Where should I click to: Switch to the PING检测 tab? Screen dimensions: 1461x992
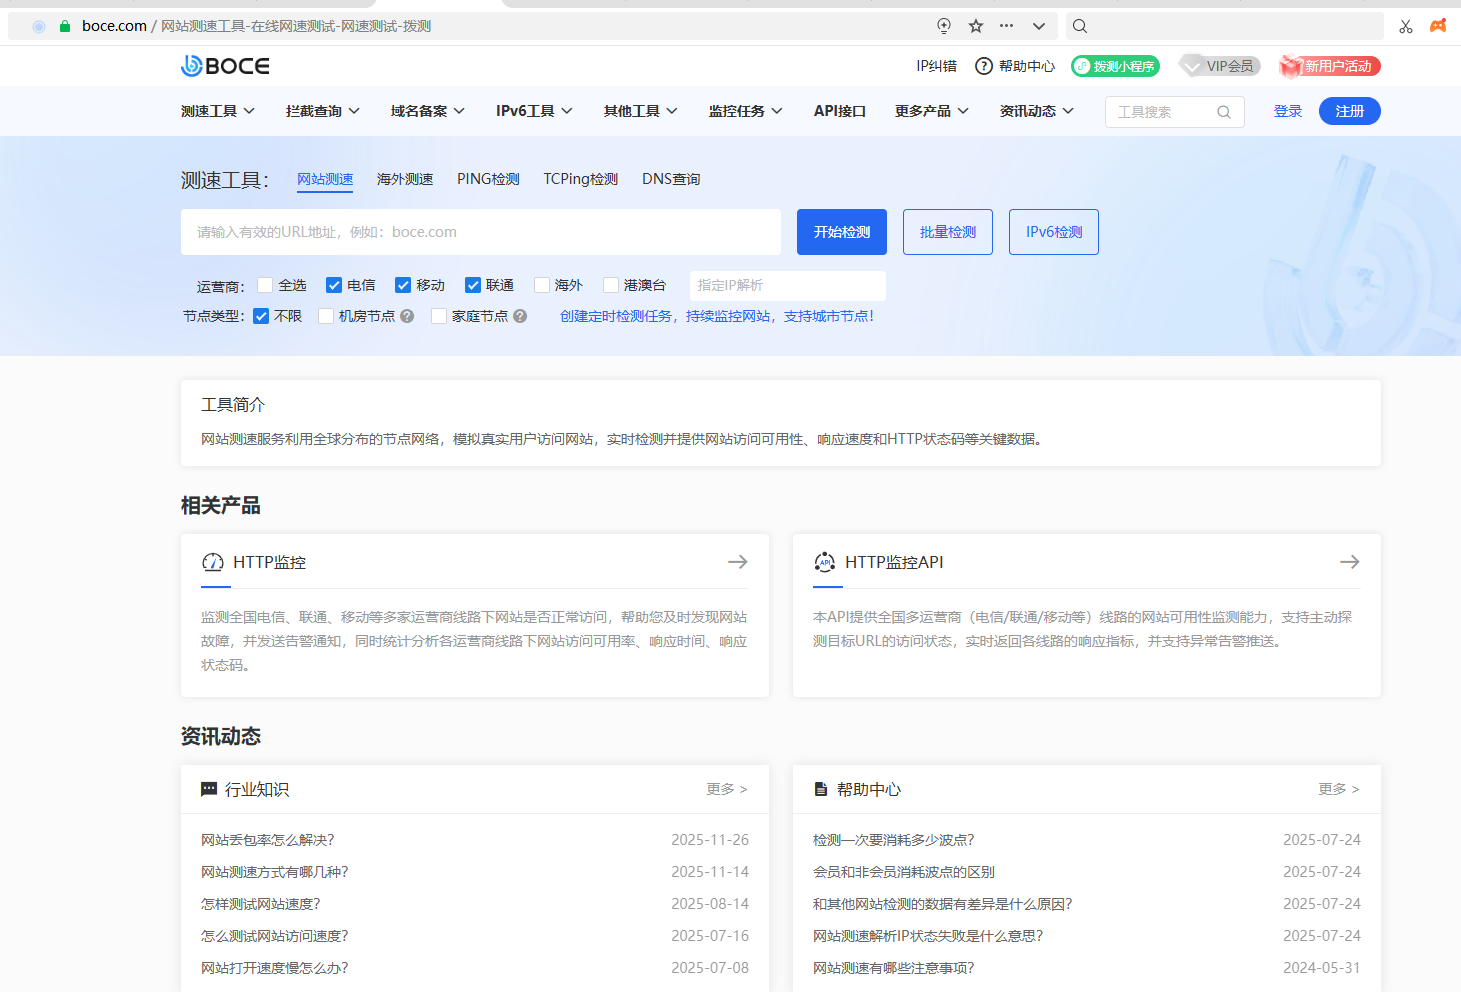coord(487,179)
